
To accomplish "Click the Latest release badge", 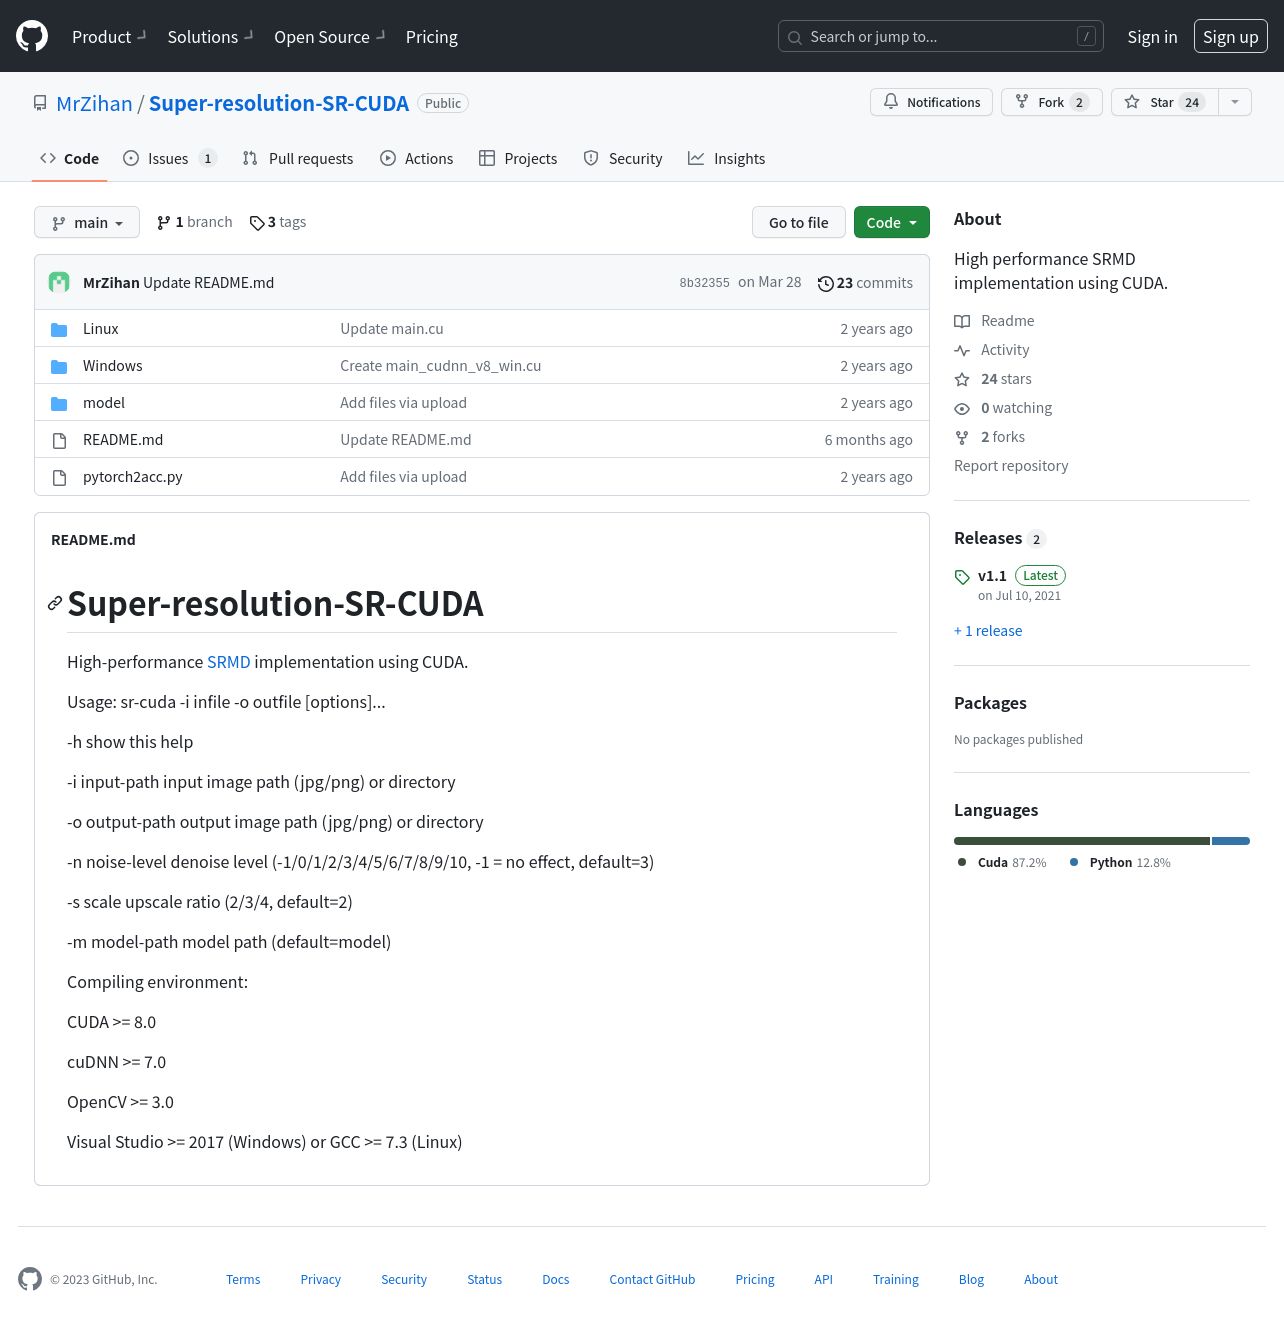I will [1040, 576].
